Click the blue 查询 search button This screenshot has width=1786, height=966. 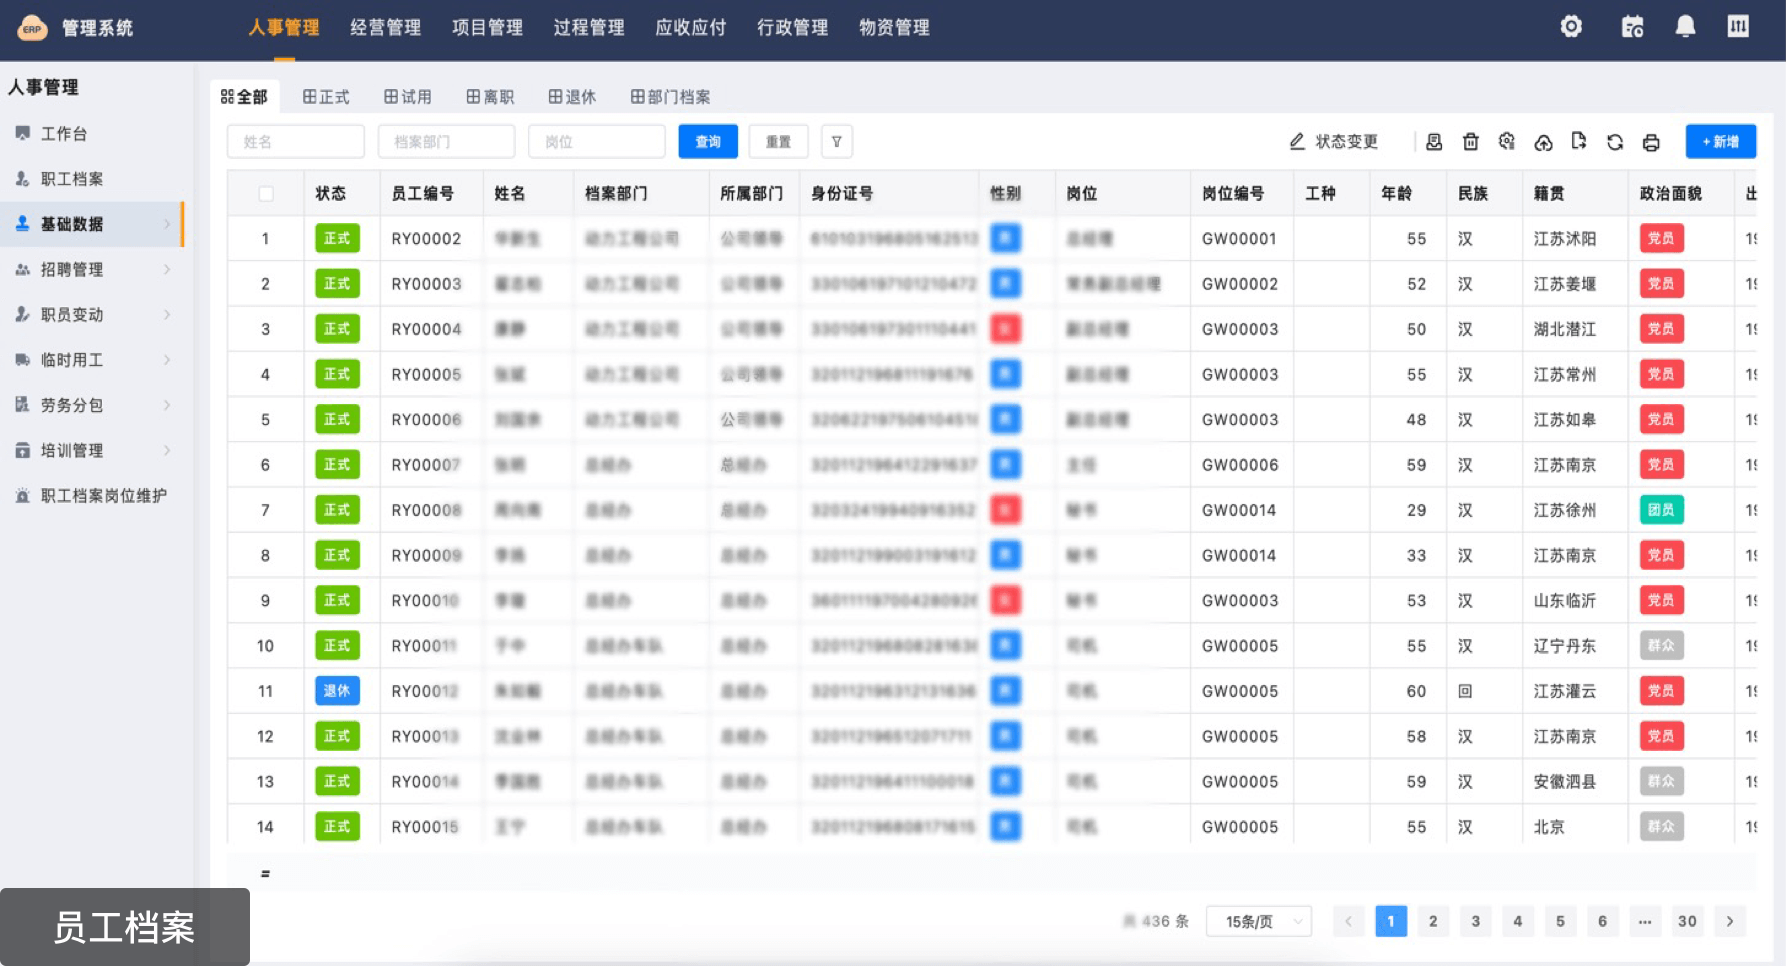[708, 142]
